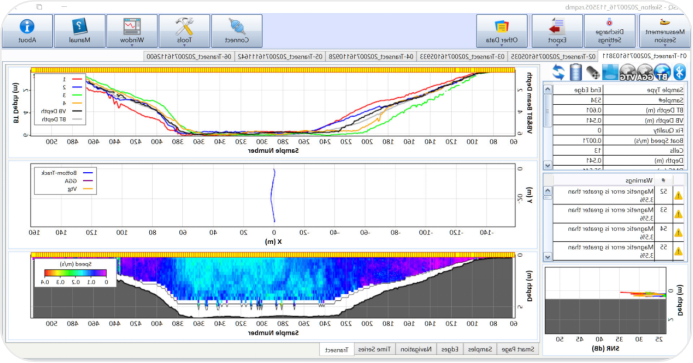Click the 4 entry in the depth legend

64,103
